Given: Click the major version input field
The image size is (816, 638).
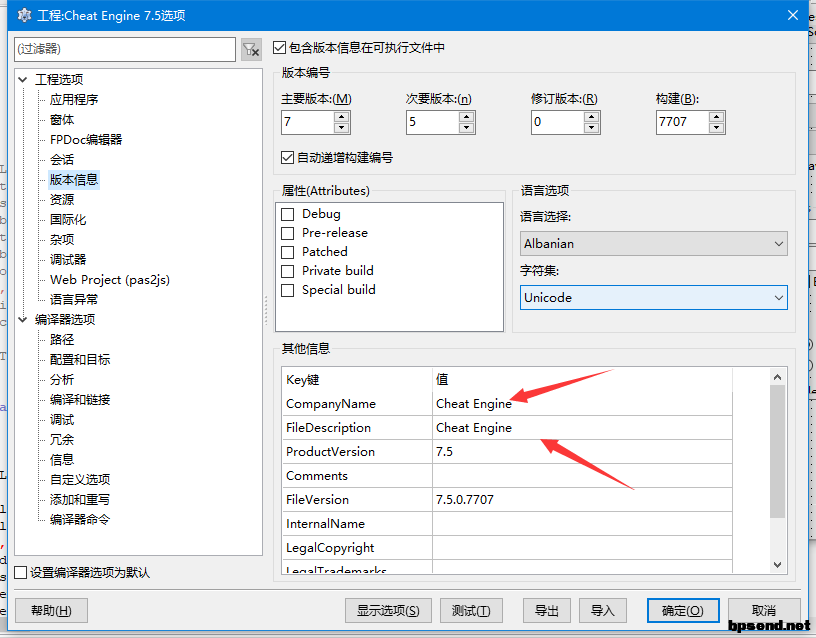Looking at the screenshot, I should pyautogui.click(x=308, y=122).
